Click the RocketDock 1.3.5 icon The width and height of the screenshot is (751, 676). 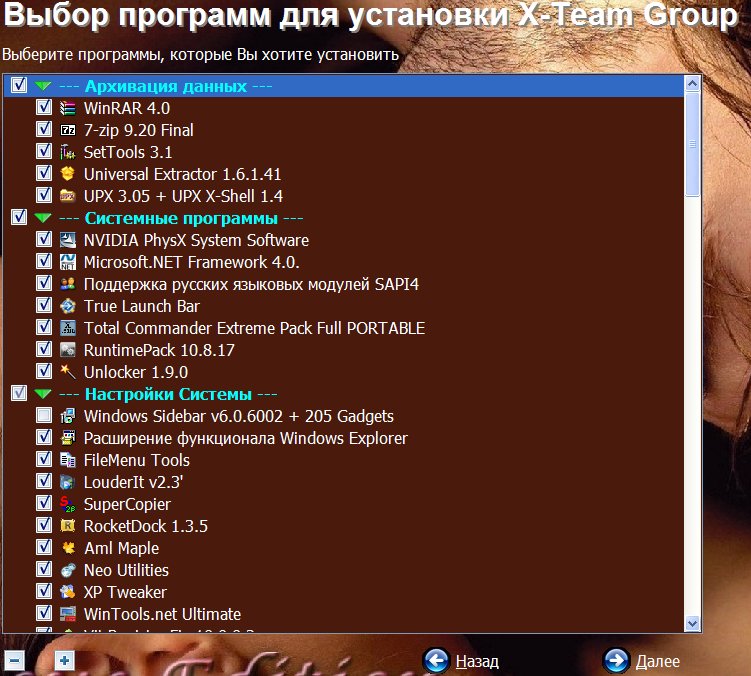[x=68, y=526]
